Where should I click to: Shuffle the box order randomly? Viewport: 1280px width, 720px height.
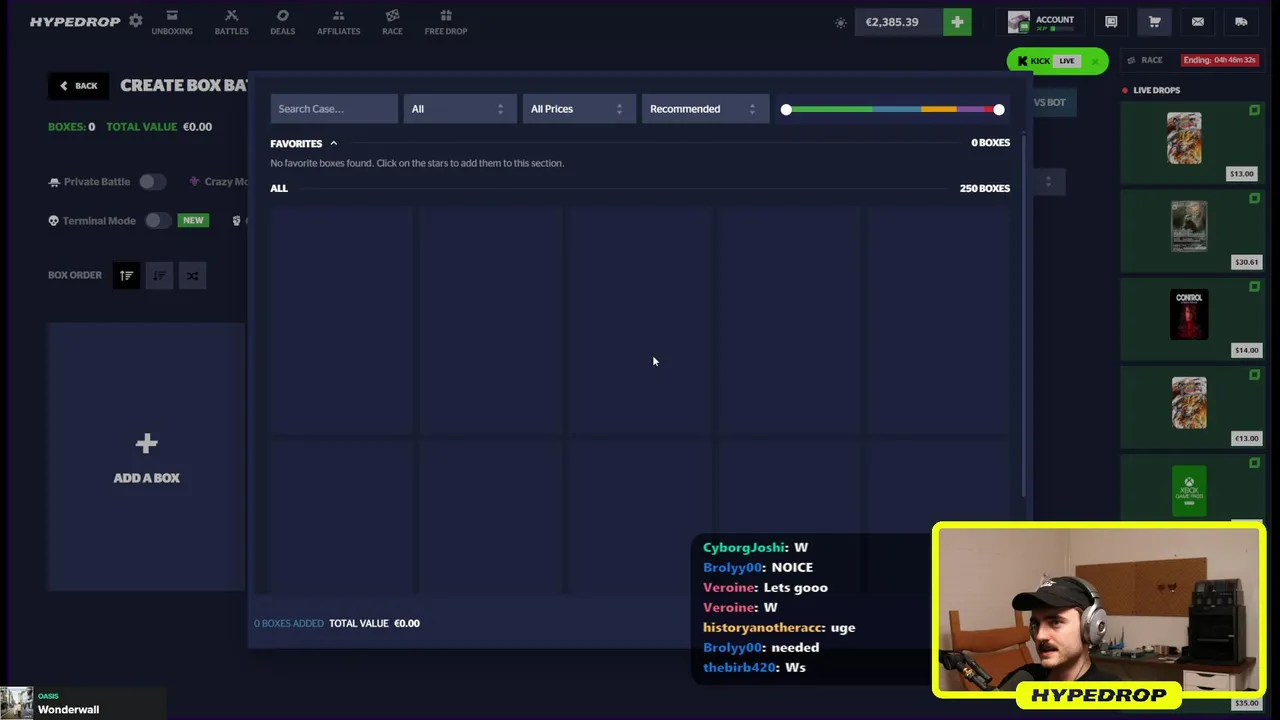[x=192, y=275]
